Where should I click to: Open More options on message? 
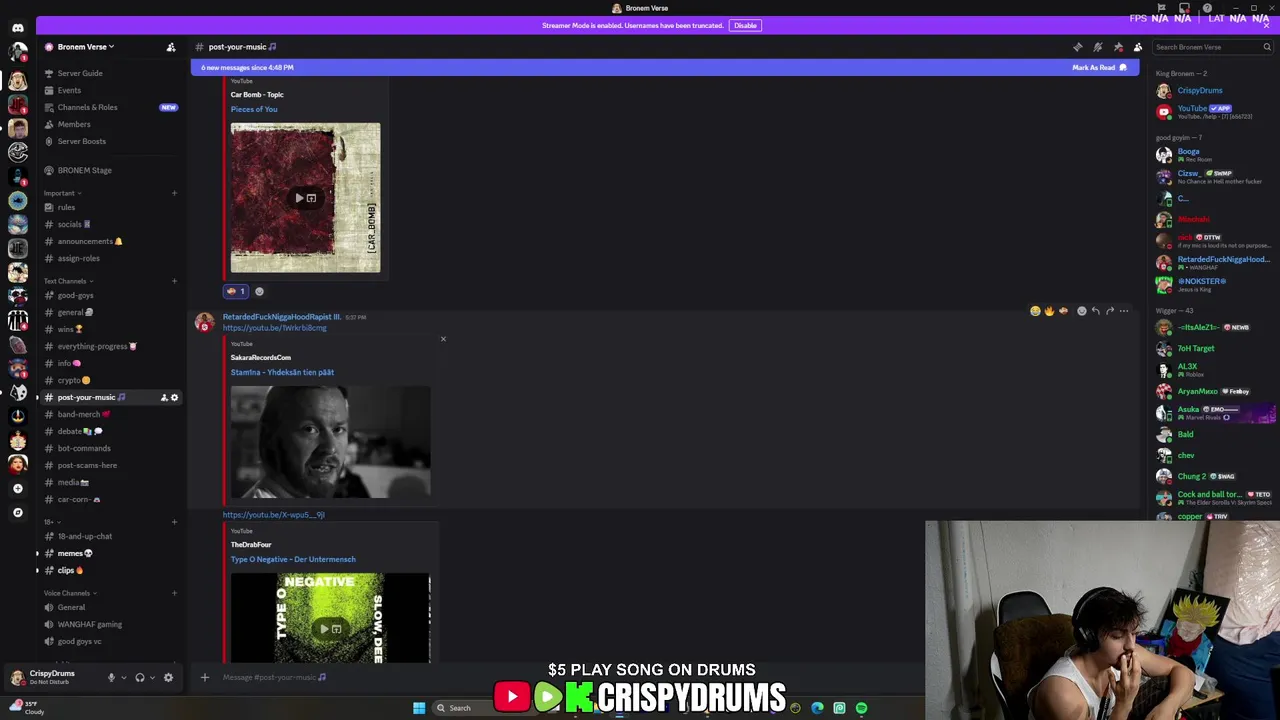[1124, 311]
